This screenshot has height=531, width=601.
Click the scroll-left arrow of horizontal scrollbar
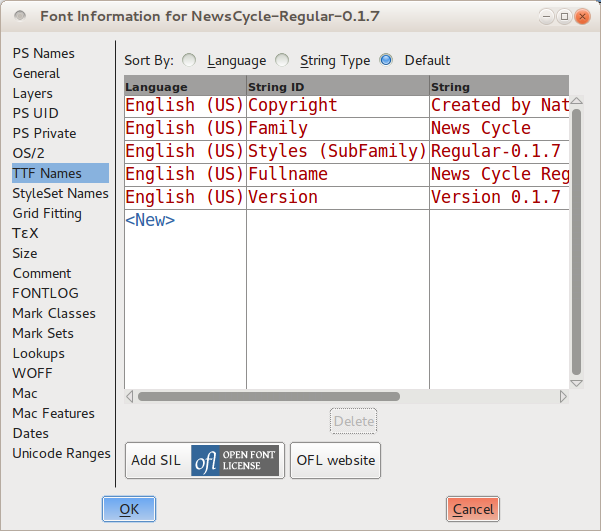[130, 397]
